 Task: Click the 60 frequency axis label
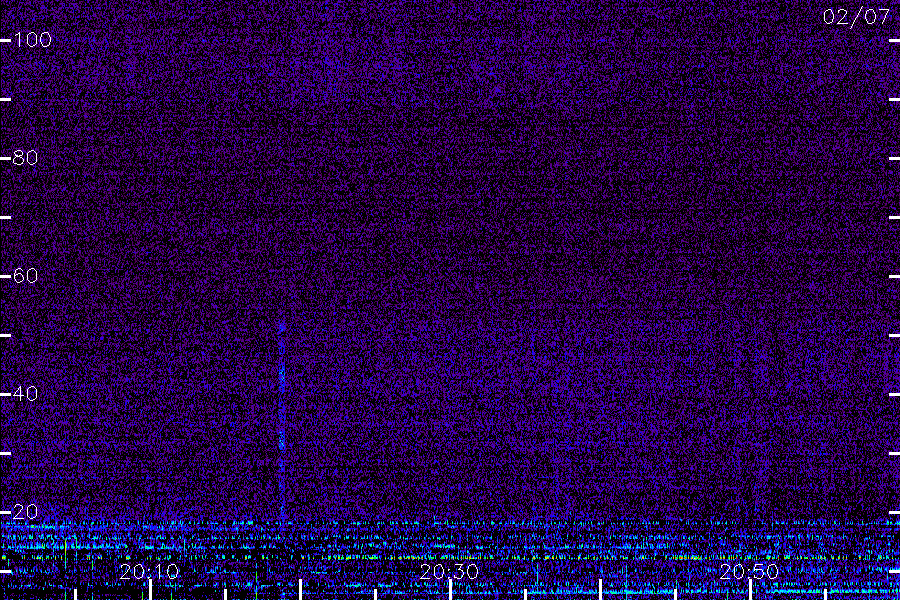pyautogui.click(x=25, y=276)
